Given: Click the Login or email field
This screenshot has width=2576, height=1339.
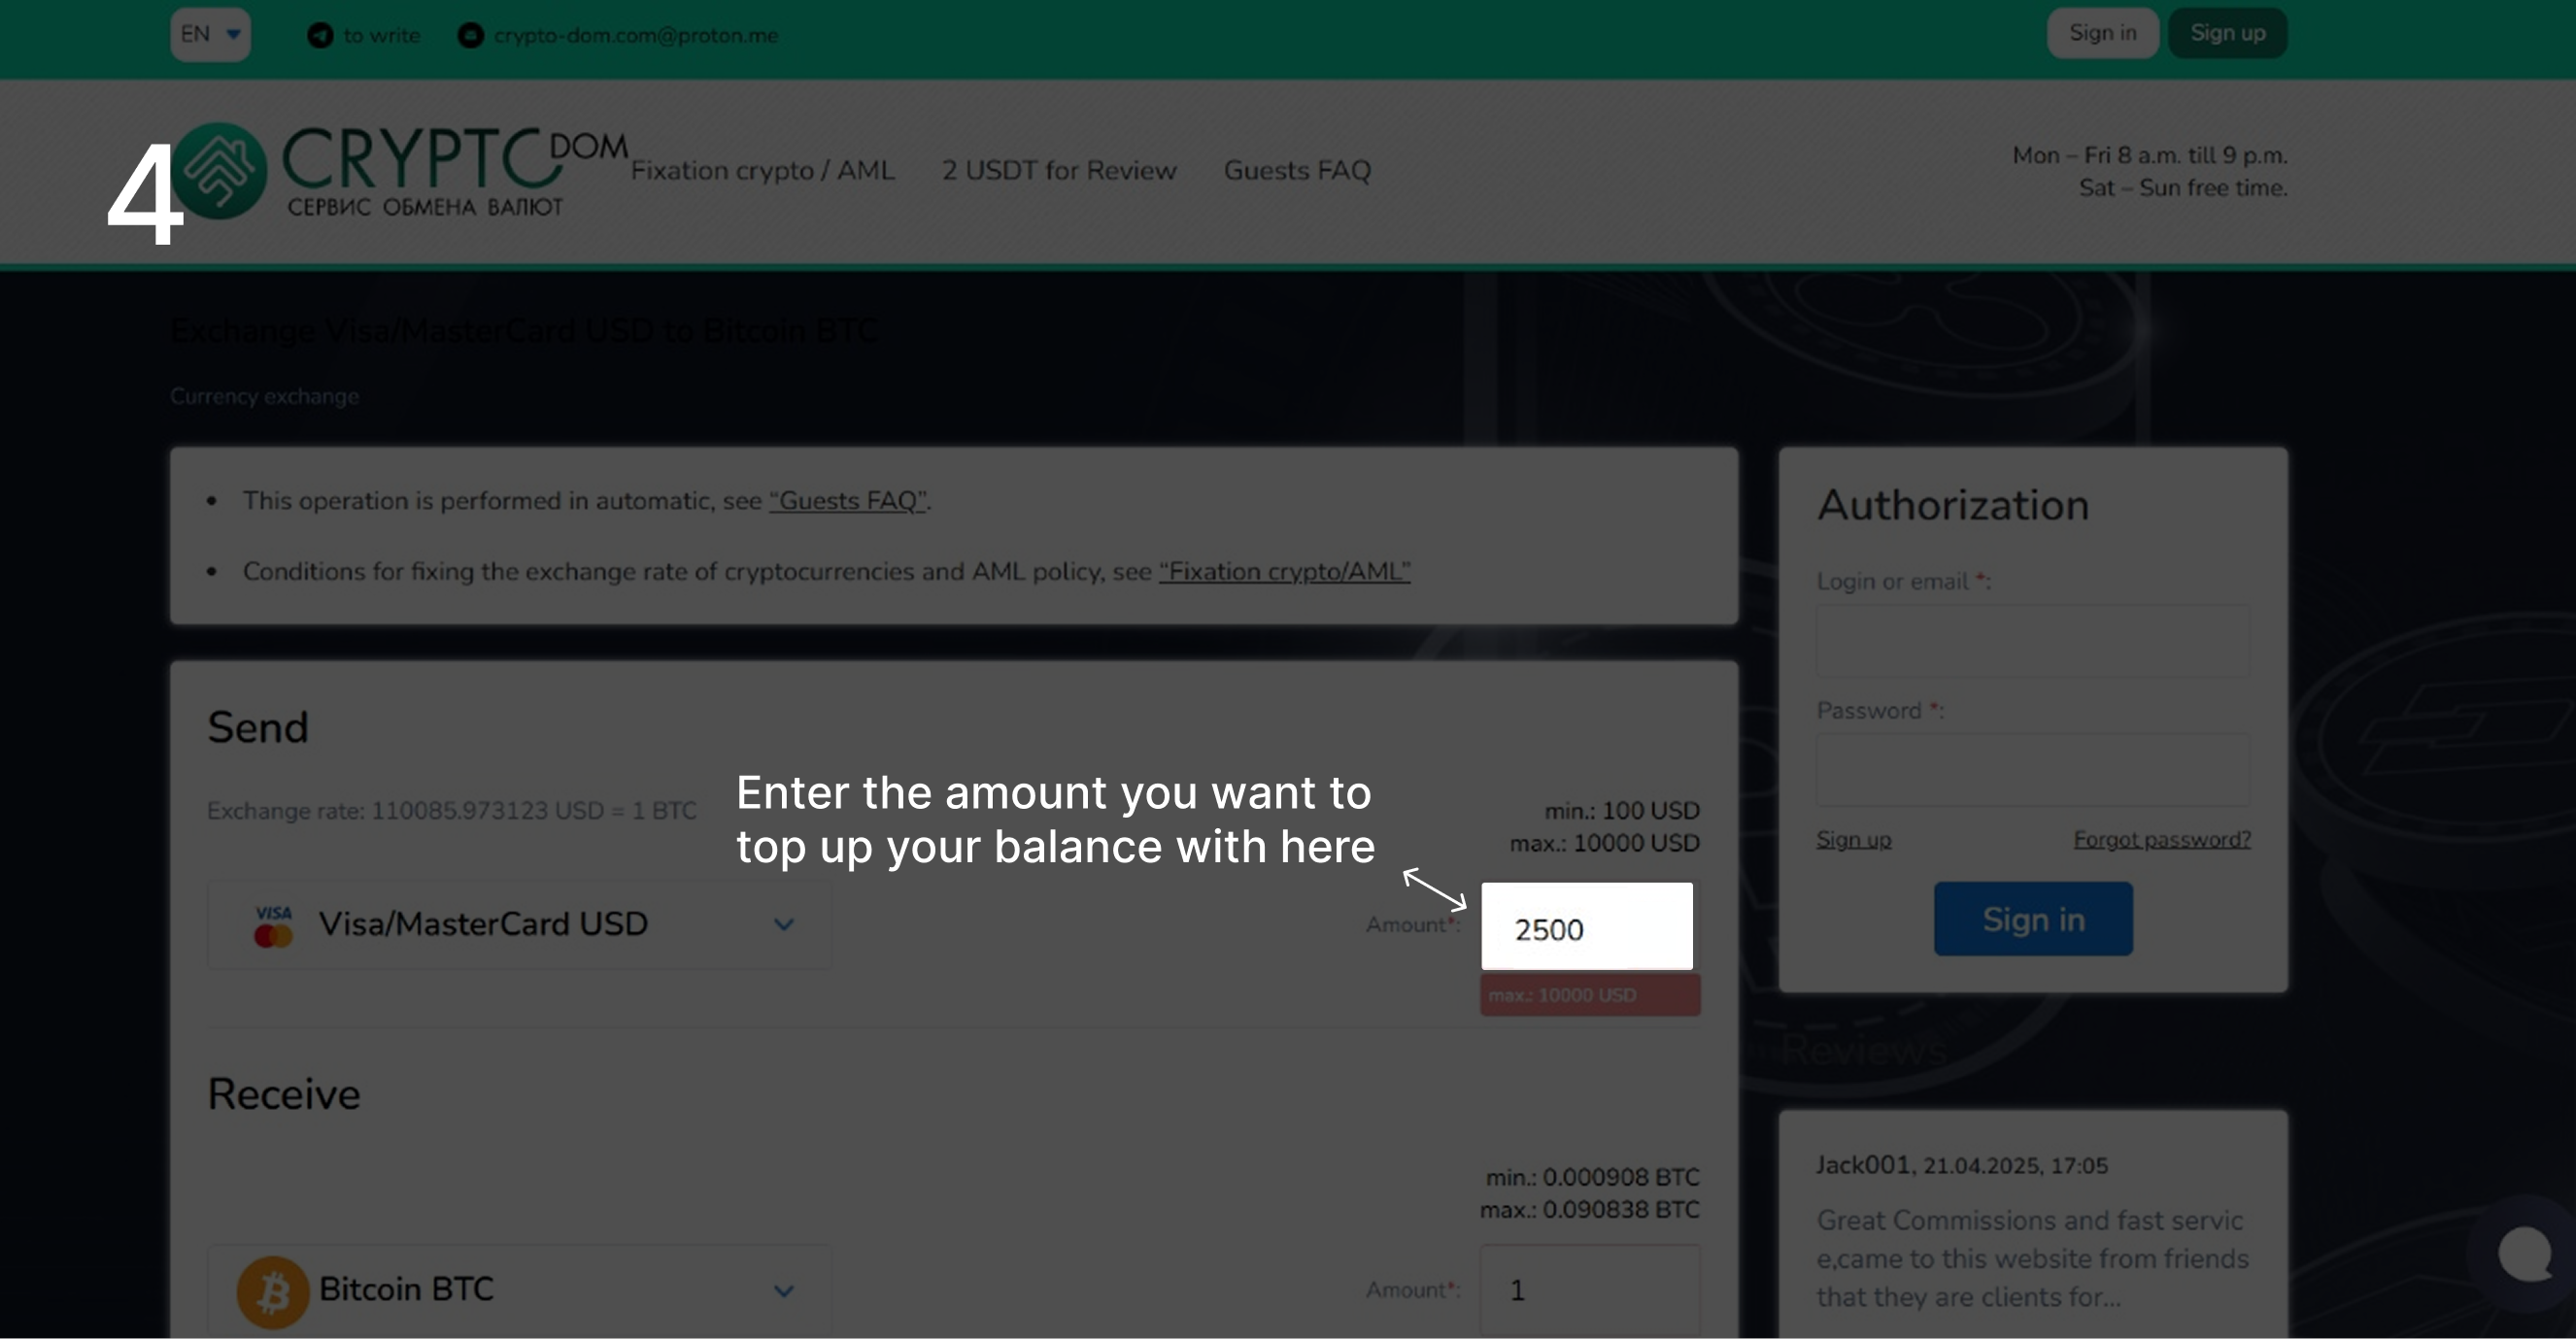Looking at the screenshot, I should tap(2033, 641).
